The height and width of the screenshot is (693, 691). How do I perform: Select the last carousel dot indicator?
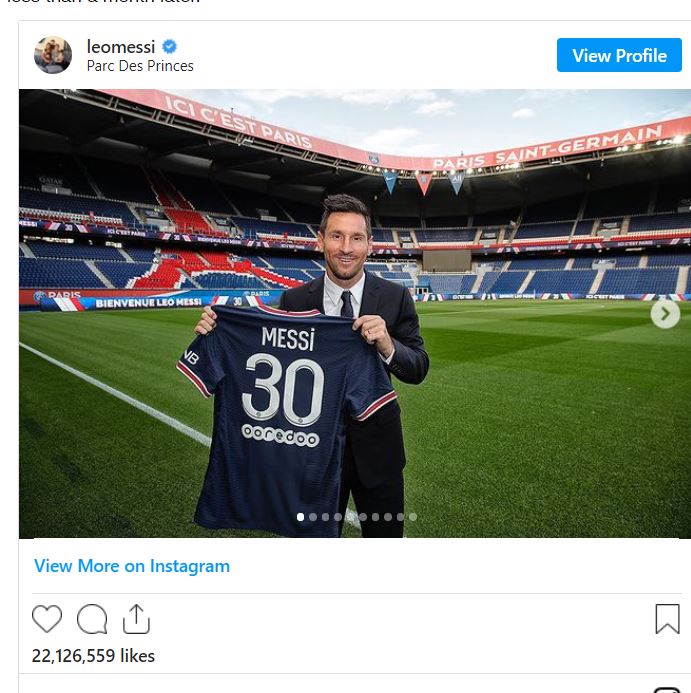click(413, 517)
